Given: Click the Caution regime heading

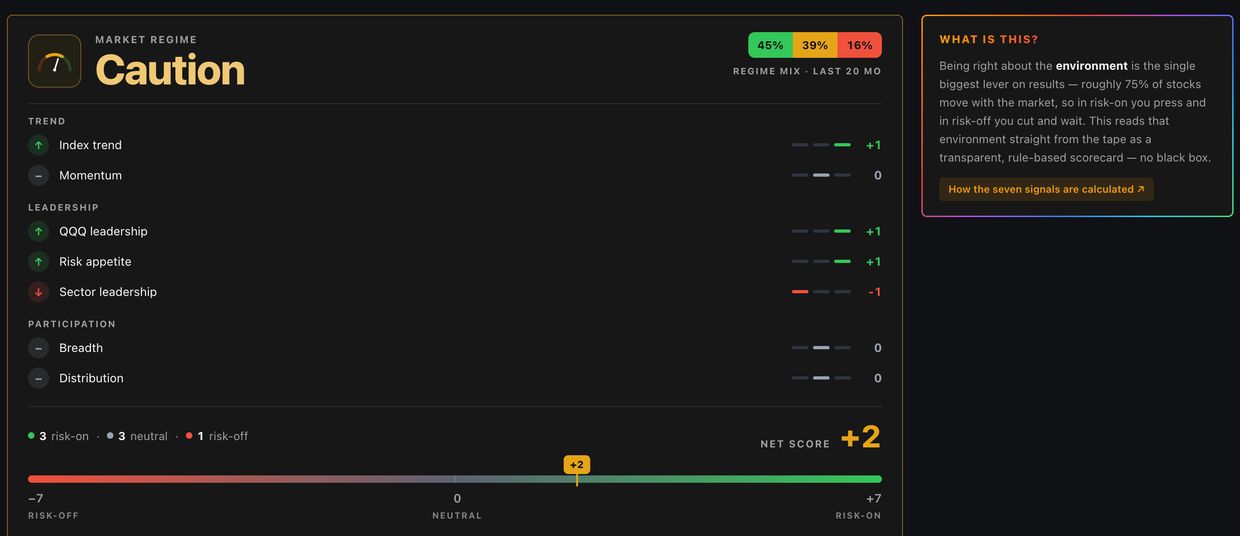Looking at the screenshot, I should pos(170,70).
